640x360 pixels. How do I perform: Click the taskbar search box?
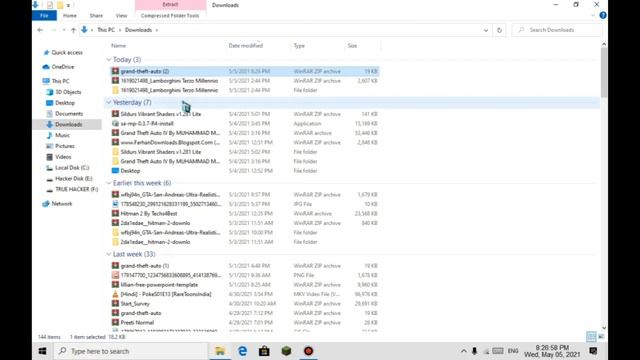[x=131, y=351]
